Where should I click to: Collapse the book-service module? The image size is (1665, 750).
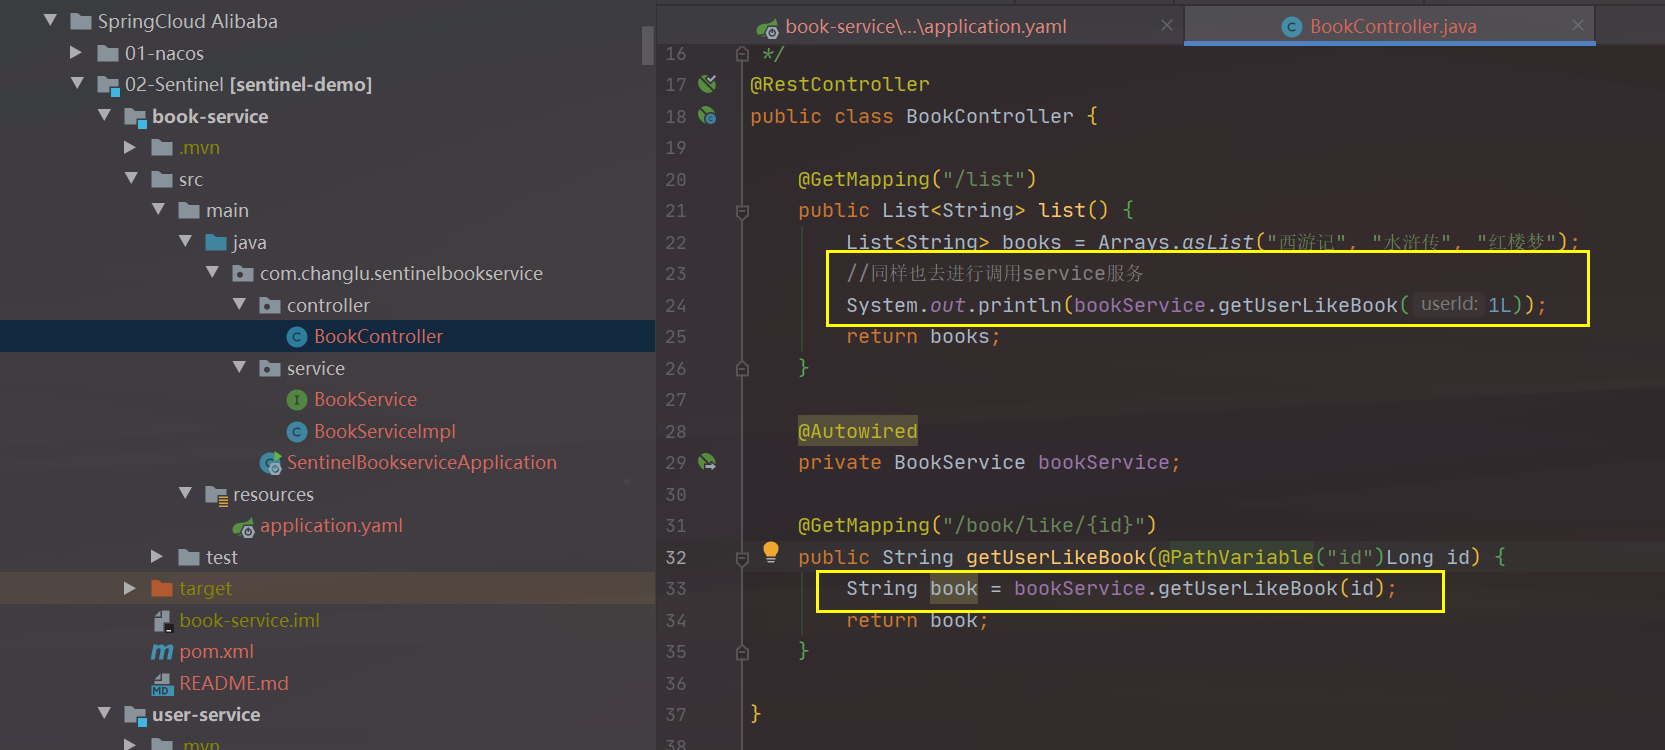point(104,116)
